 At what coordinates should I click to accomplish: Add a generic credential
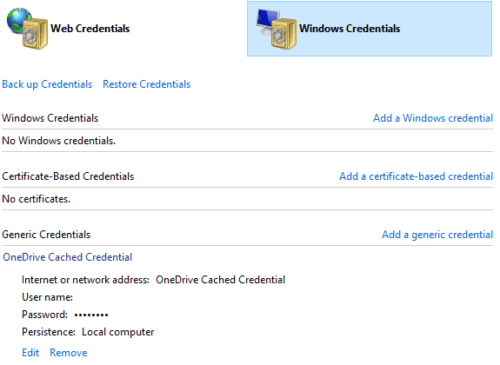(437, 235)
